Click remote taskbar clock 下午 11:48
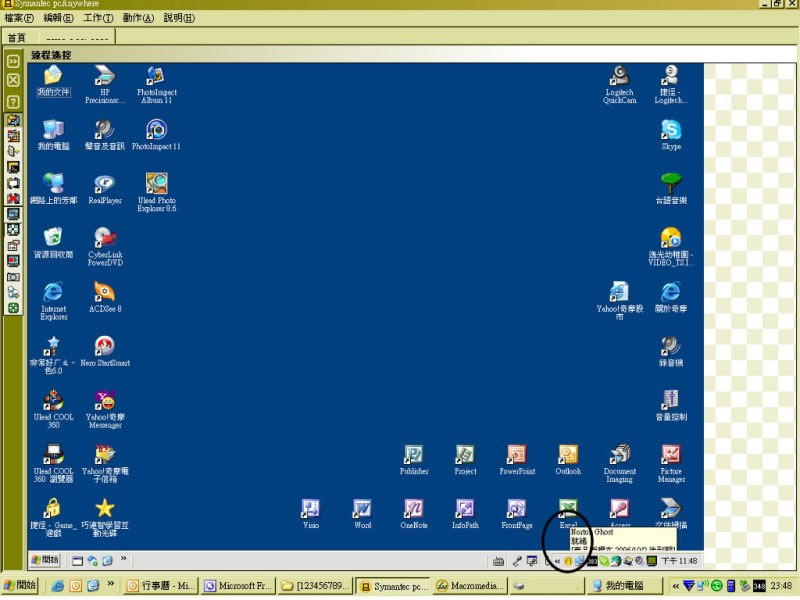 click(x=679, y=561)
